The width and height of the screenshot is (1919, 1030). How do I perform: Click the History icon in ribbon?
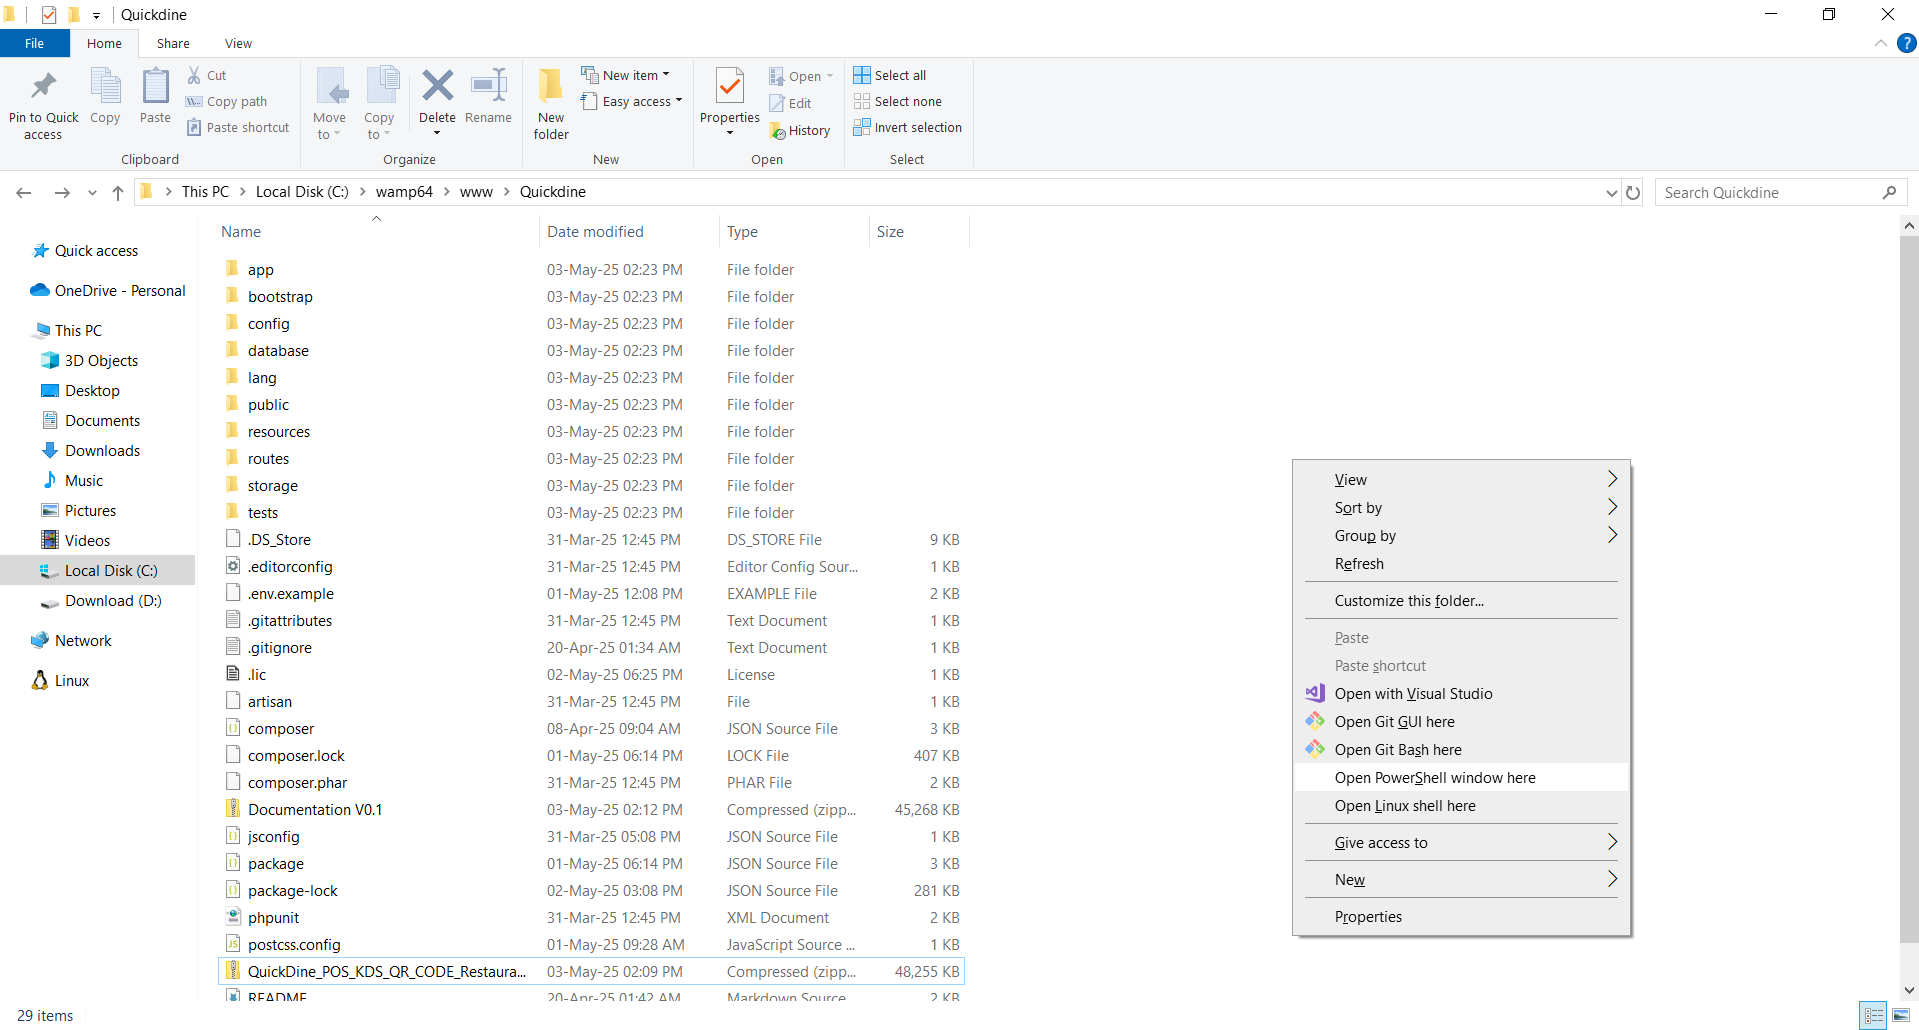777,131
